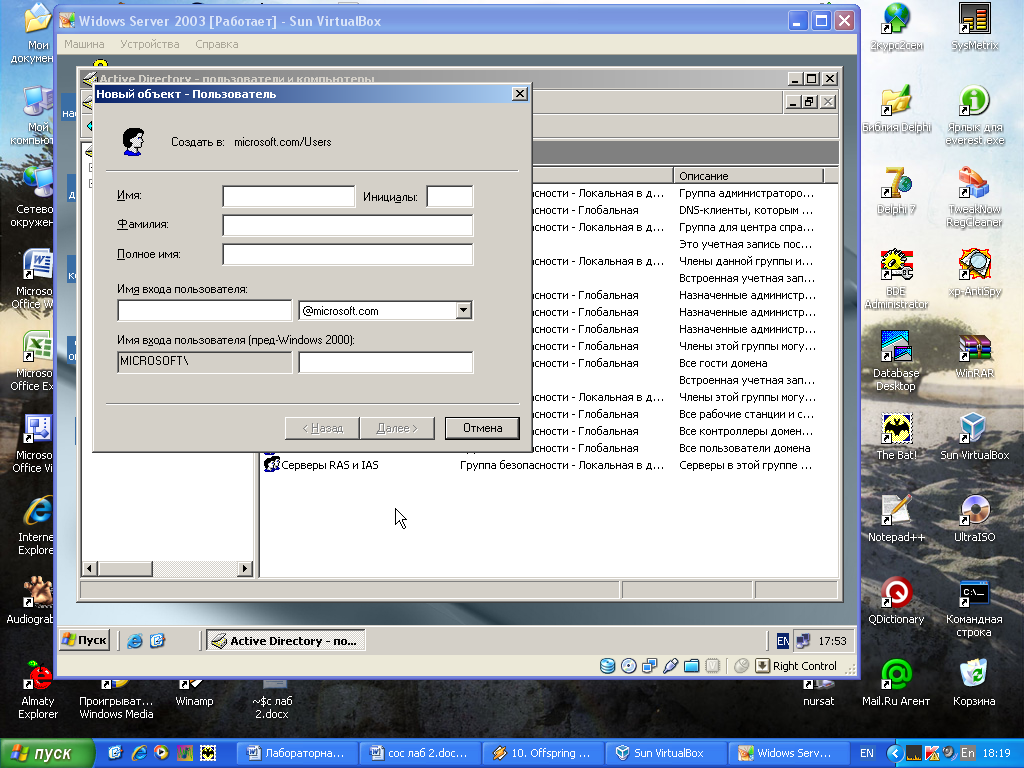Open the host пуск start menu
This screenshot has height=768, width=1024.
[46, 754]
